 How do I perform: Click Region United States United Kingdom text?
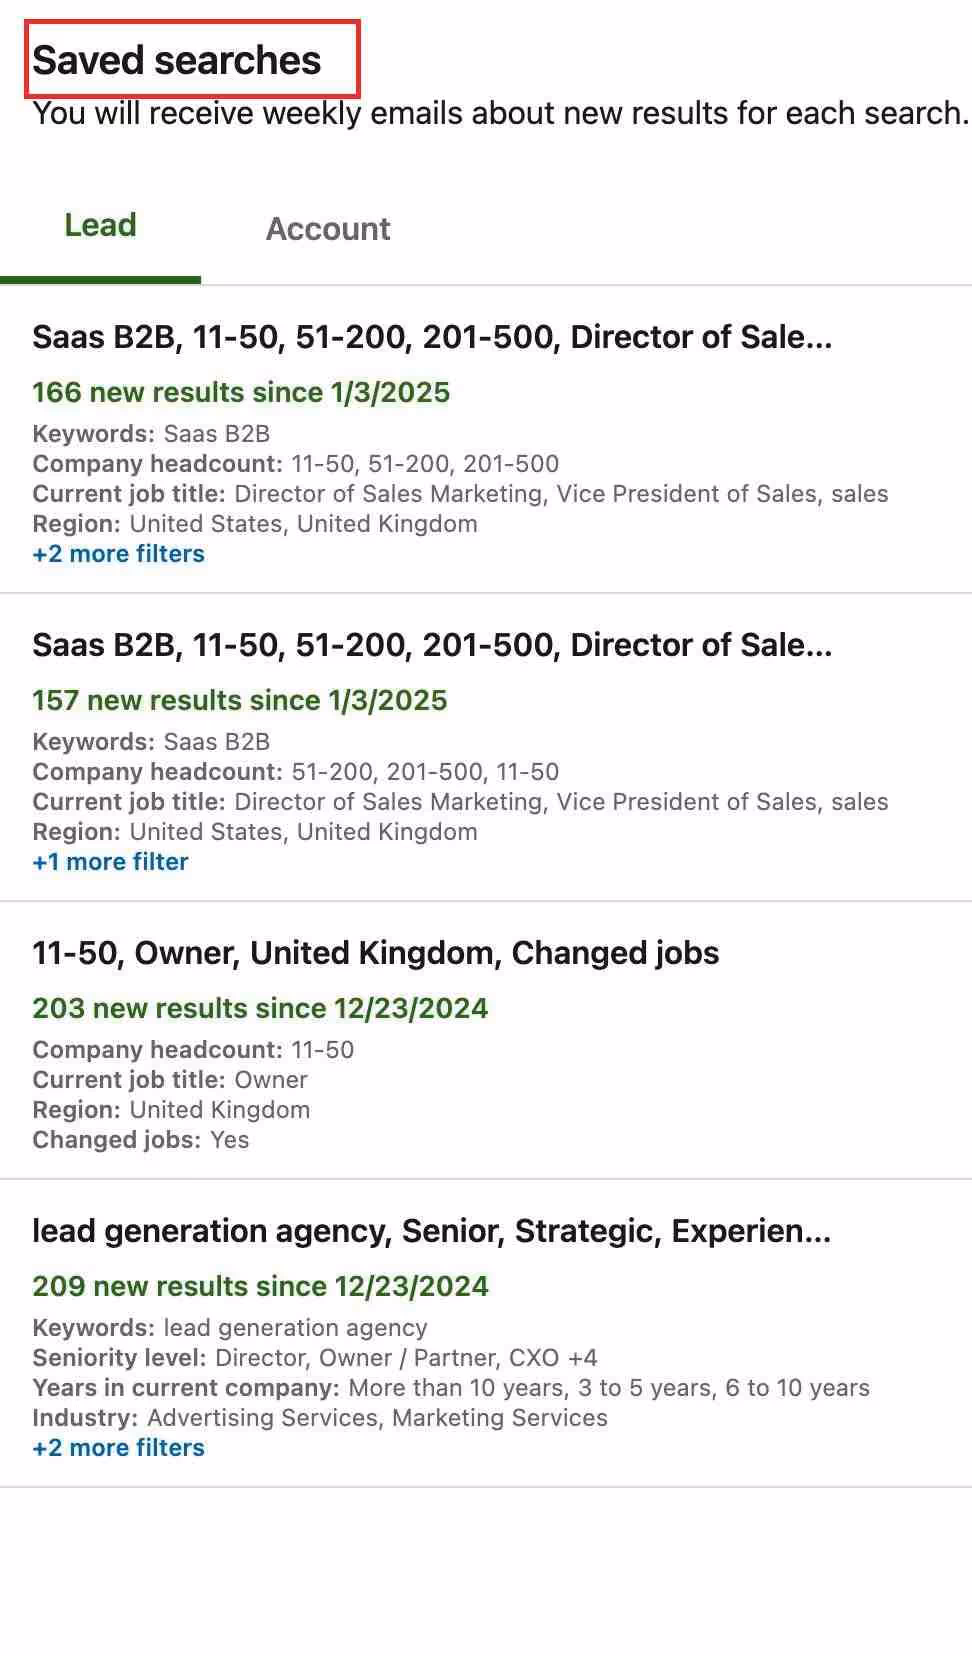click(255, 523)
